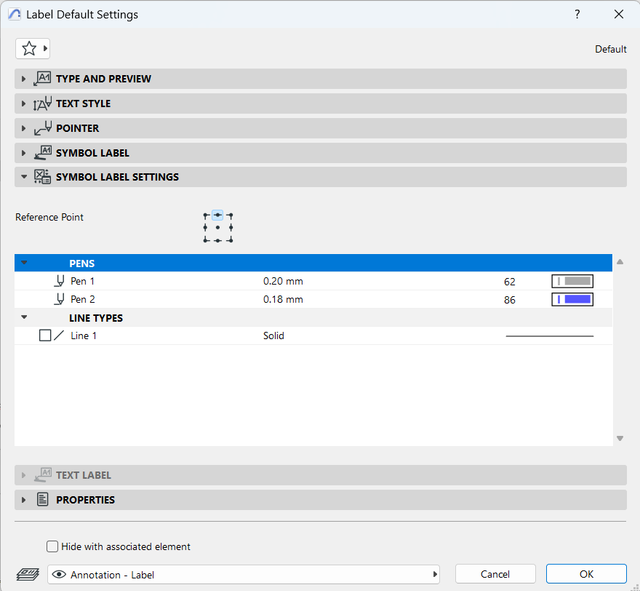The width and height of the screenshot is (640, 591).
Task: Expand the Type and Preview panel arrow
Action: (x=23, y=79)
